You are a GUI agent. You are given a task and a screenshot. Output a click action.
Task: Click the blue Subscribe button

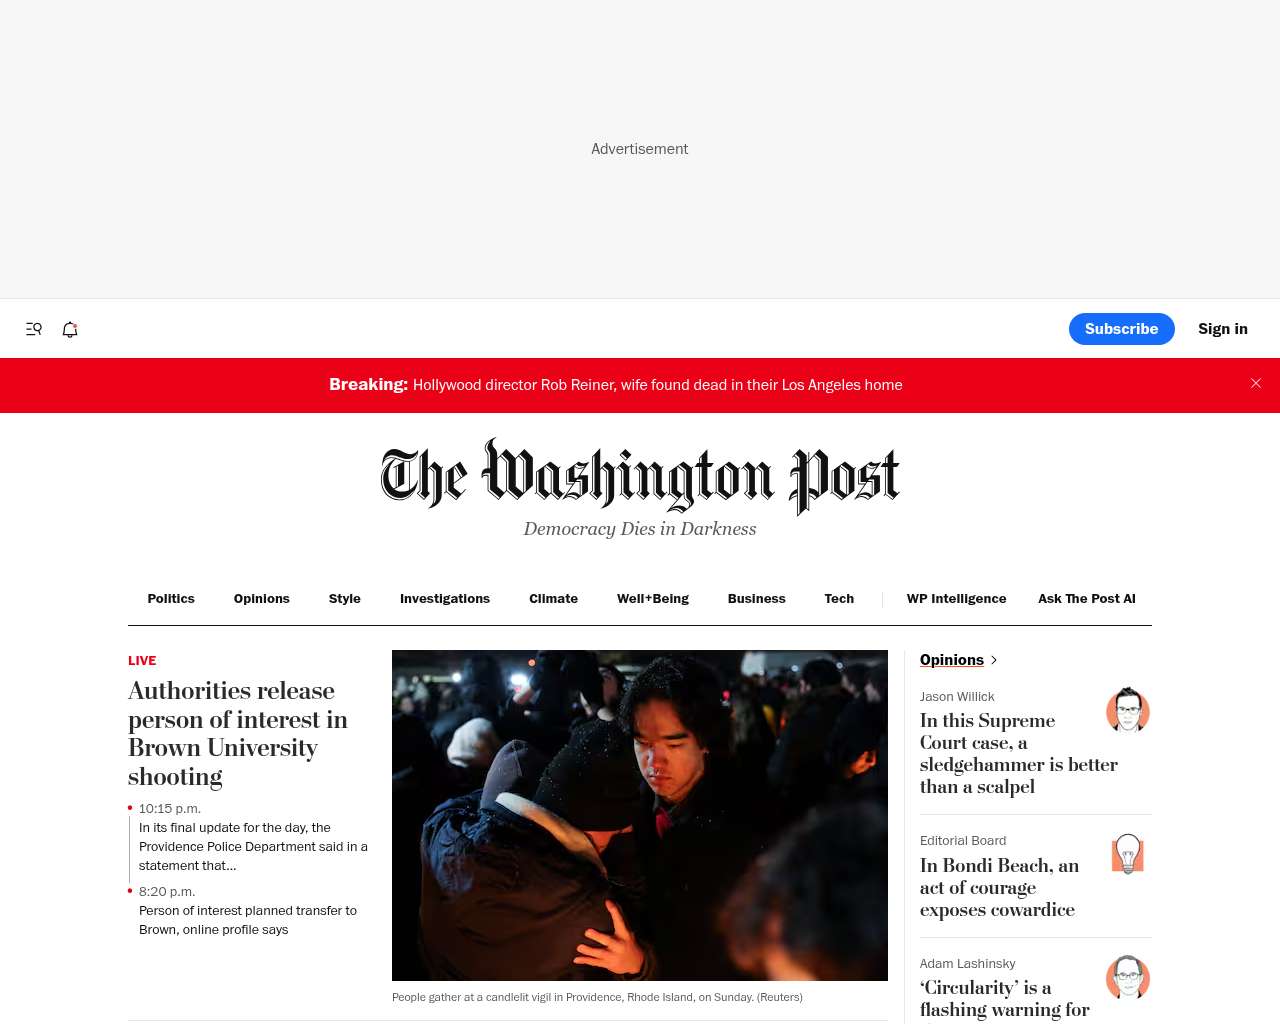tap(1122, 329)
